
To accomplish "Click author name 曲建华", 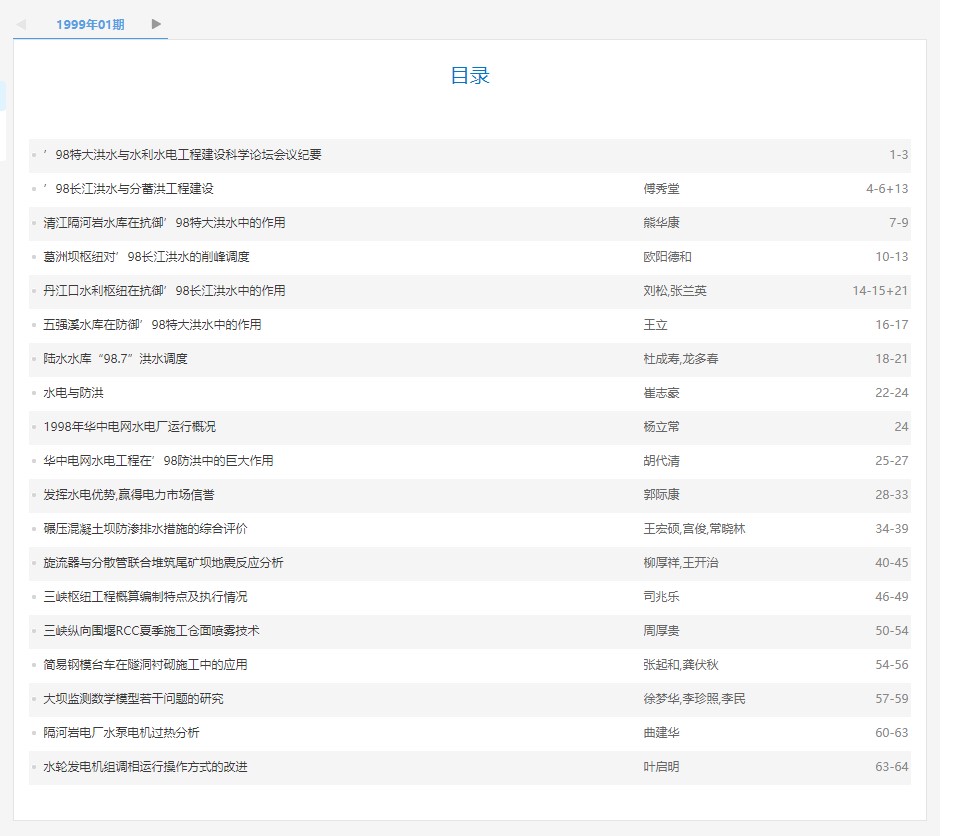I will (x=662, y=733).
